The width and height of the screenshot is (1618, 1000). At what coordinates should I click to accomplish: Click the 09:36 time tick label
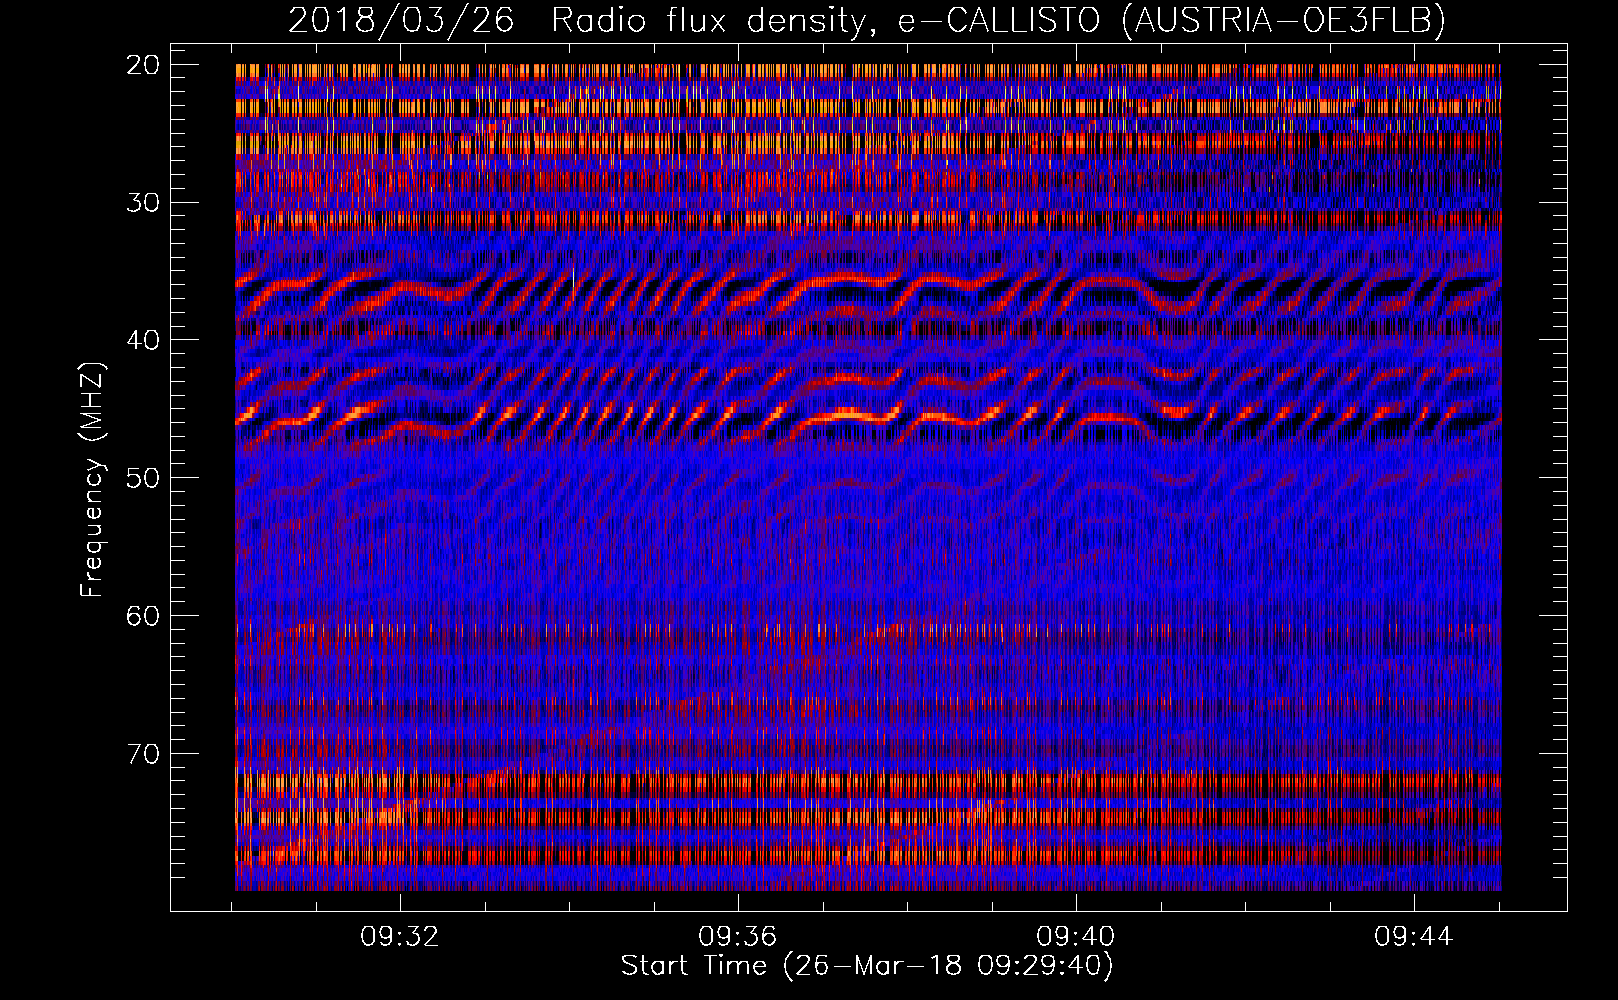(x=738, y=937)
